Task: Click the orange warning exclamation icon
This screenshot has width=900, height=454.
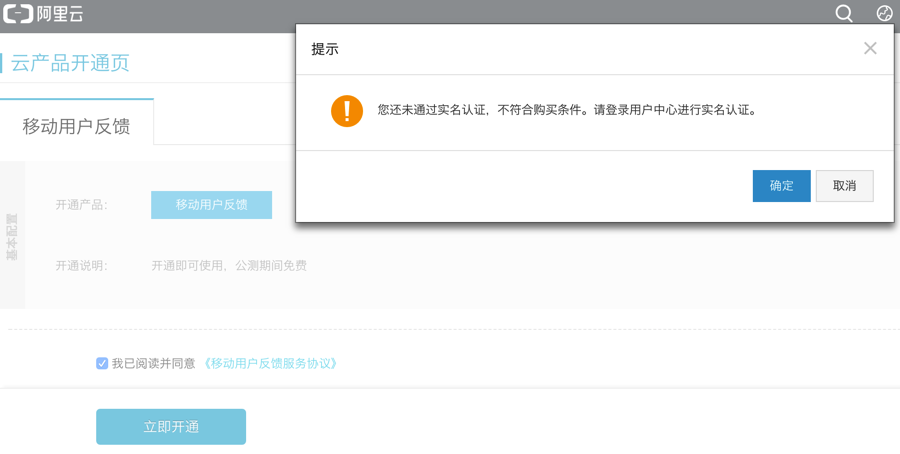Action: 347,111
